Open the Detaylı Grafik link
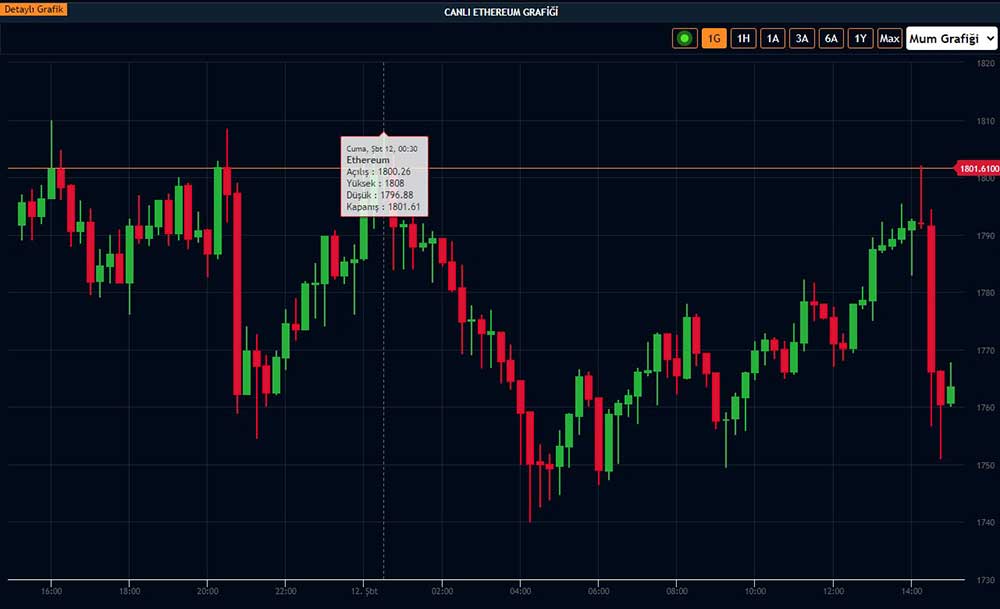 pyautogui.click(x=34, y=10)
